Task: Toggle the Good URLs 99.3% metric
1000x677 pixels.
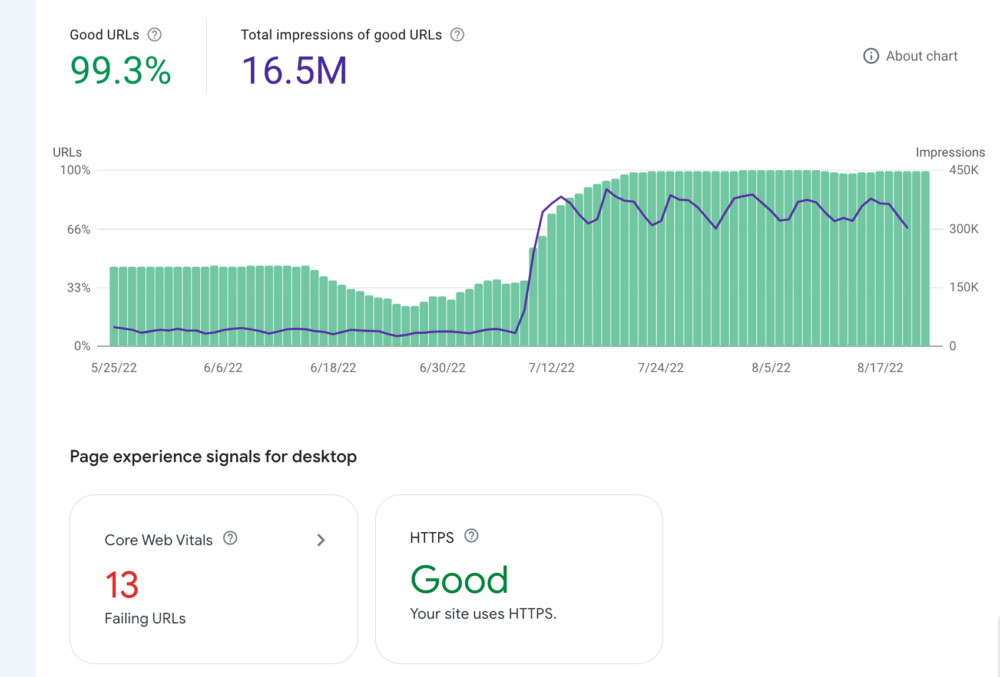Action: click(x=120, y=71)
